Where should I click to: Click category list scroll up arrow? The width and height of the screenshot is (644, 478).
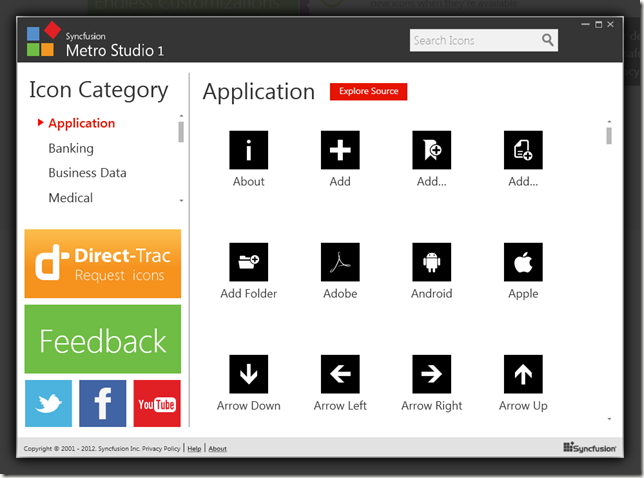point(181,116)
